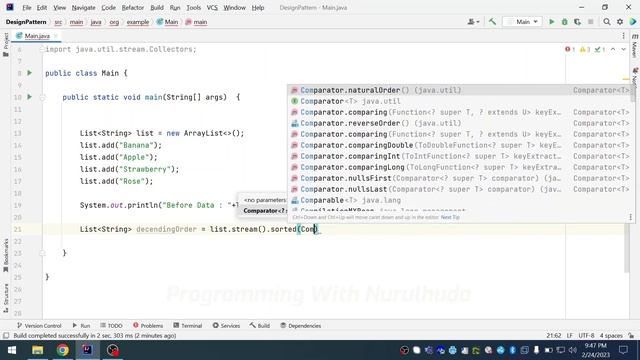640x360 pixels.
Task: Click the Next Tip link in completion popup
Action: [450, 218]
